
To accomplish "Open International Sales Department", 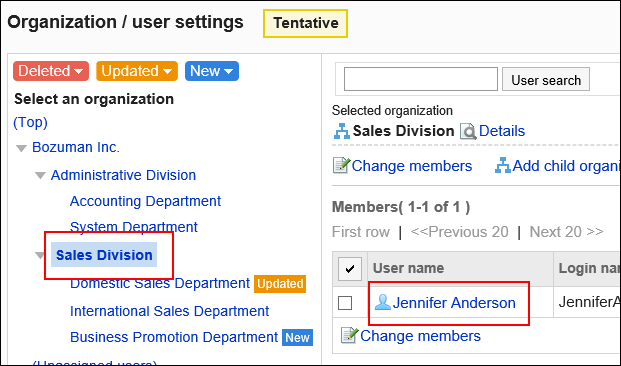I will pyautogui.click(x=170, y=311).
